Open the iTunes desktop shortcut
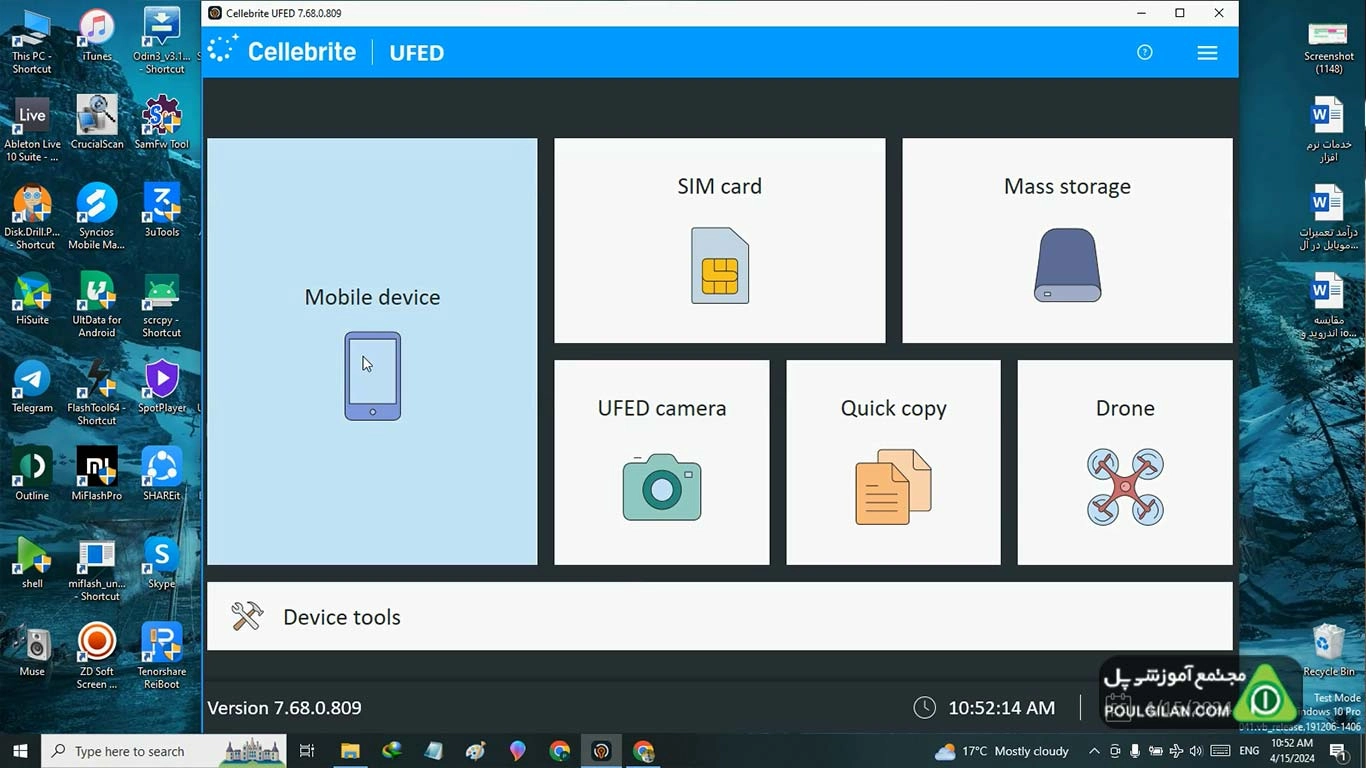This screenshot has width=1366, height=768. [x=97, y=37]
